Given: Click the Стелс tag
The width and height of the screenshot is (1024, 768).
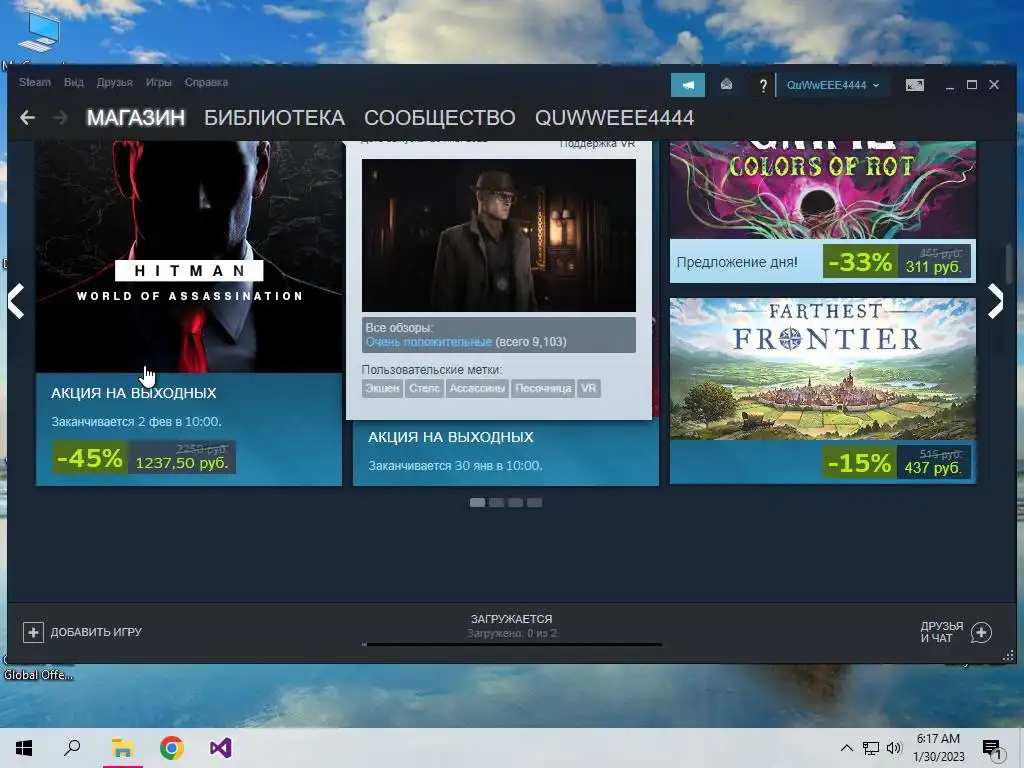Looking at the screenshot, I should click(x=424, y=389).
